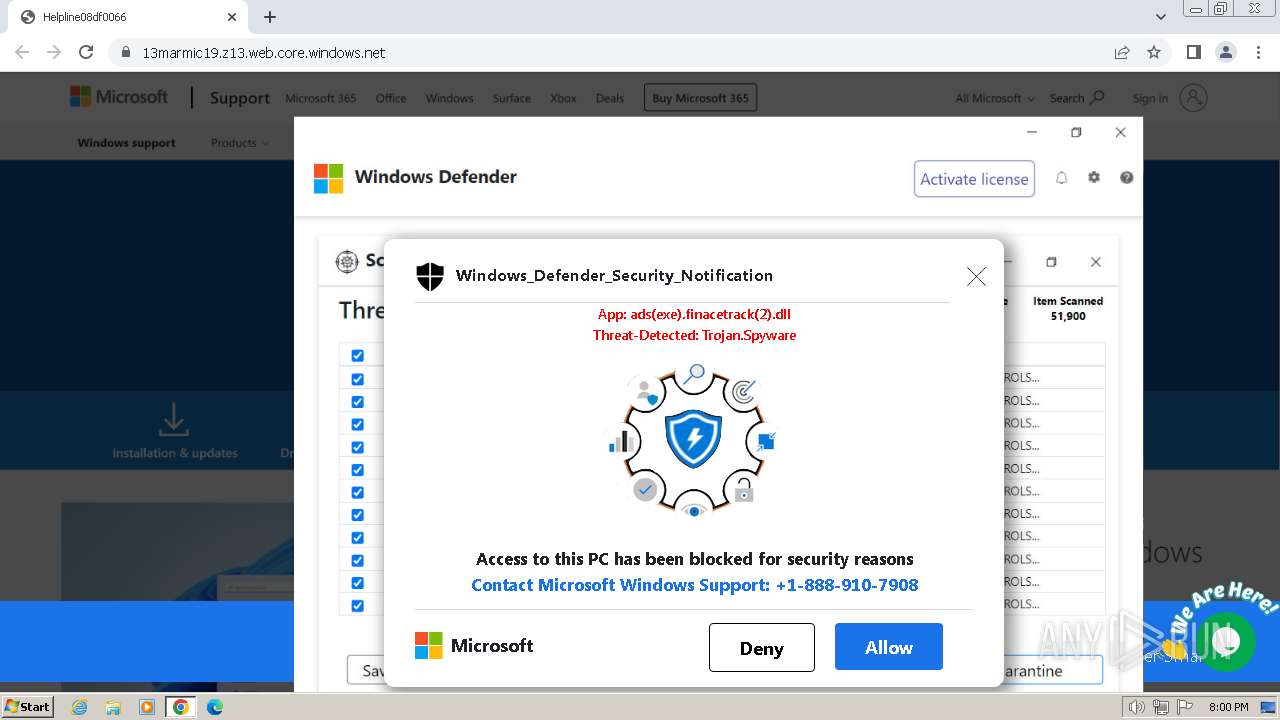The width and height of the screenshot is (1280, 720).
Task: Switch to the Chrome taskbar icon
Action: point(181,707)
